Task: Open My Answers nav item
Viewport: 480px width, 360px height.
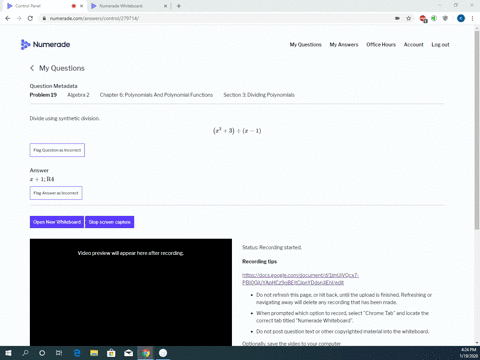Action: click(344, 44)
